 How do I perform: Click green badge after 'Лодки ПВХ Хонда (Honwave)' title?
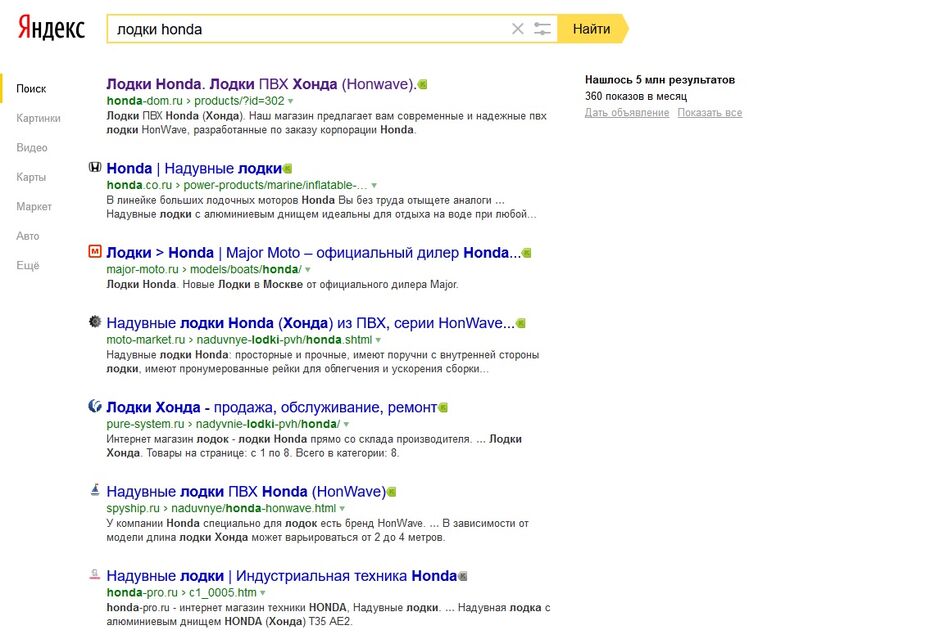[x=423, y=85]
